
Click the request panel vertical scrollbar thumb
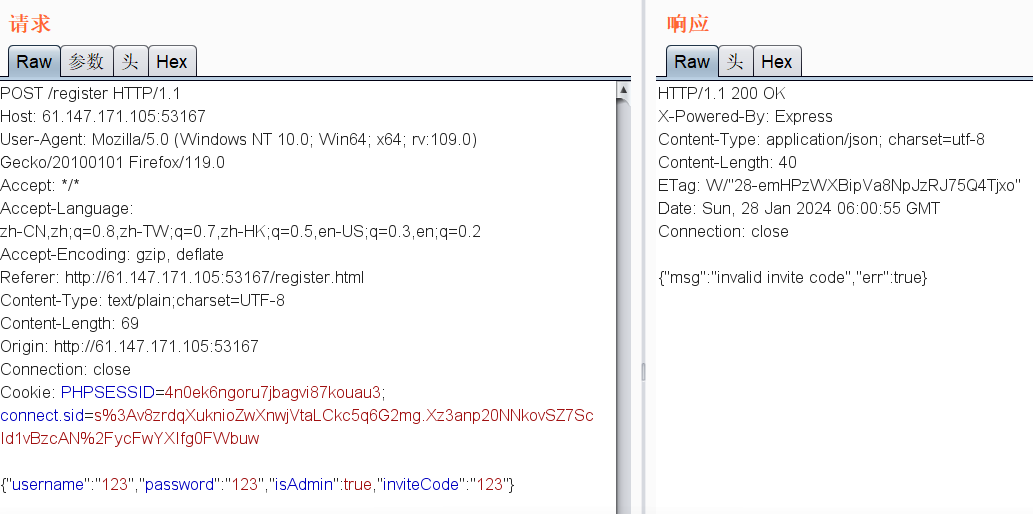pos(623,306)
